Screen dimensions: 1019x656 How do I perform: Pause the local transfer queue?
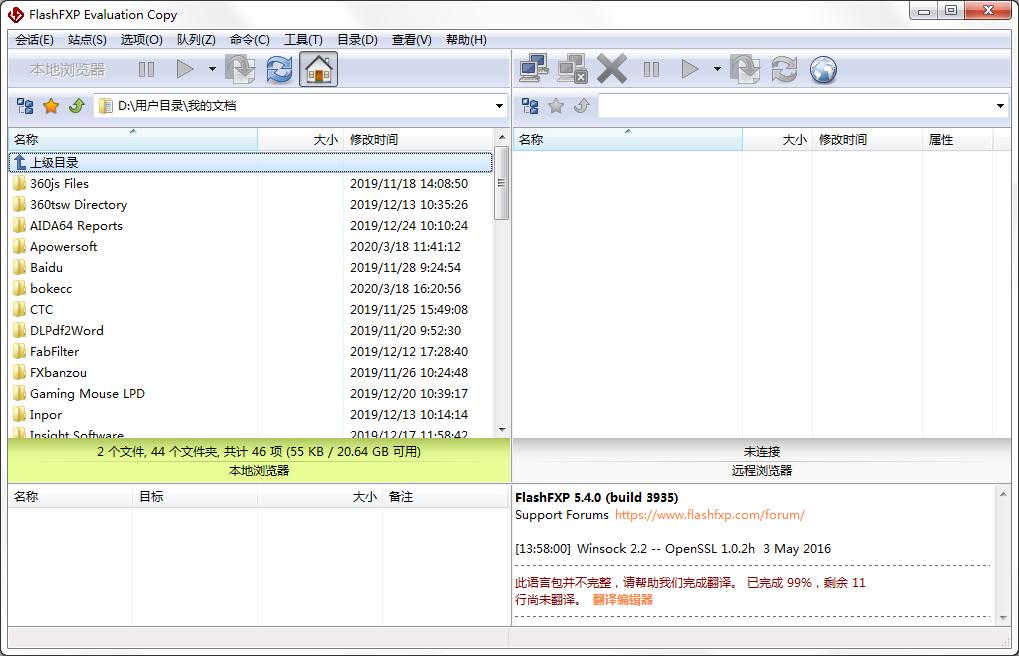pyautogui.click(x=146, y=69)
